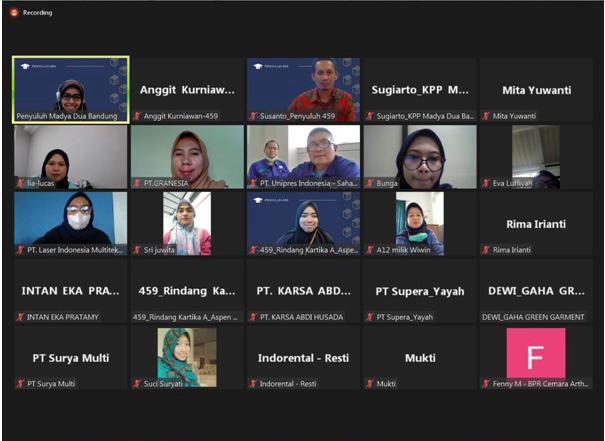The image size is (605, 441).
Task: Click muted mic icon beside Mukti label
Action: [370, 384]
